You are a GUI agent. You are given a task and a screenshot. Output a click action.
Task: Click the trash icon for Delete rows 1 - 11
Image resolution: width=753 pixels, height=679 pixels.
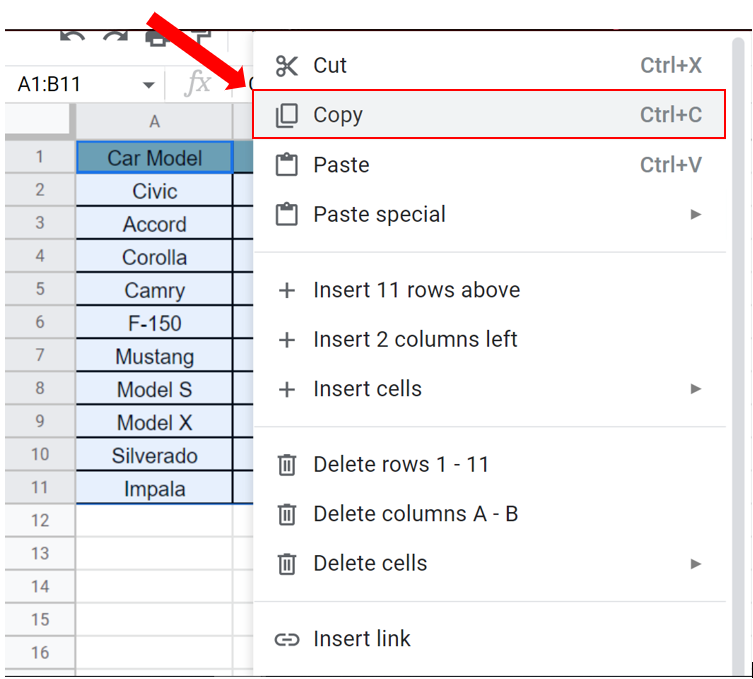(x=287, y=464)
